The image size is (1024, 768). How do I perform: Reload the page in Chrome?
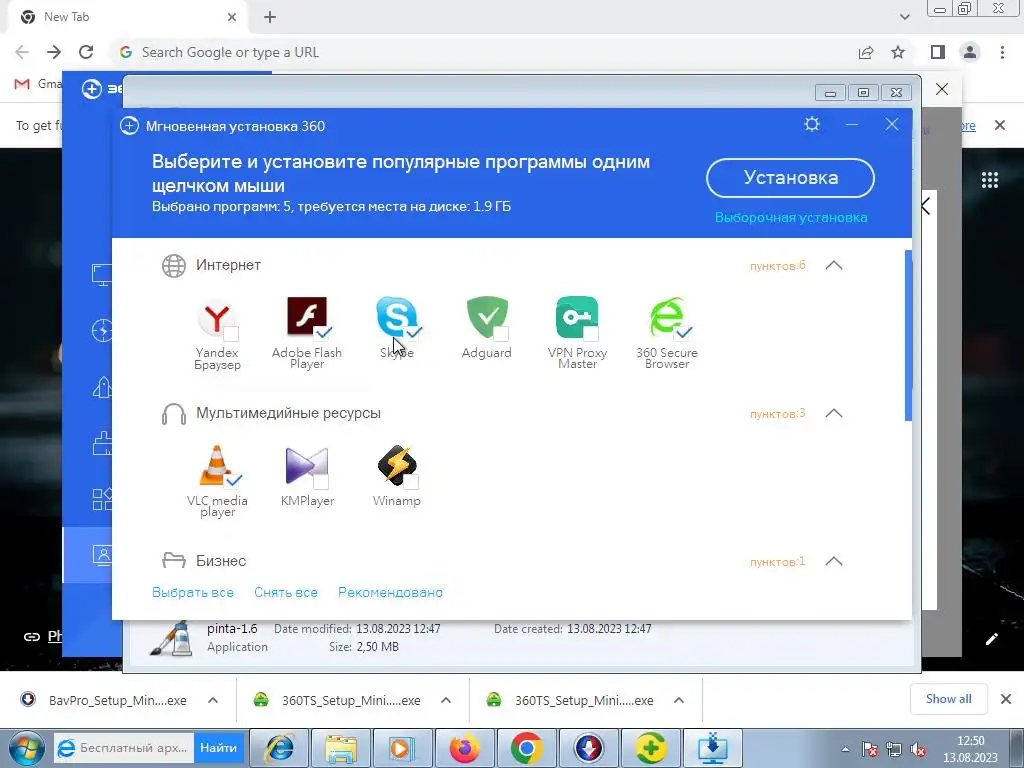(x=86, y=52)
